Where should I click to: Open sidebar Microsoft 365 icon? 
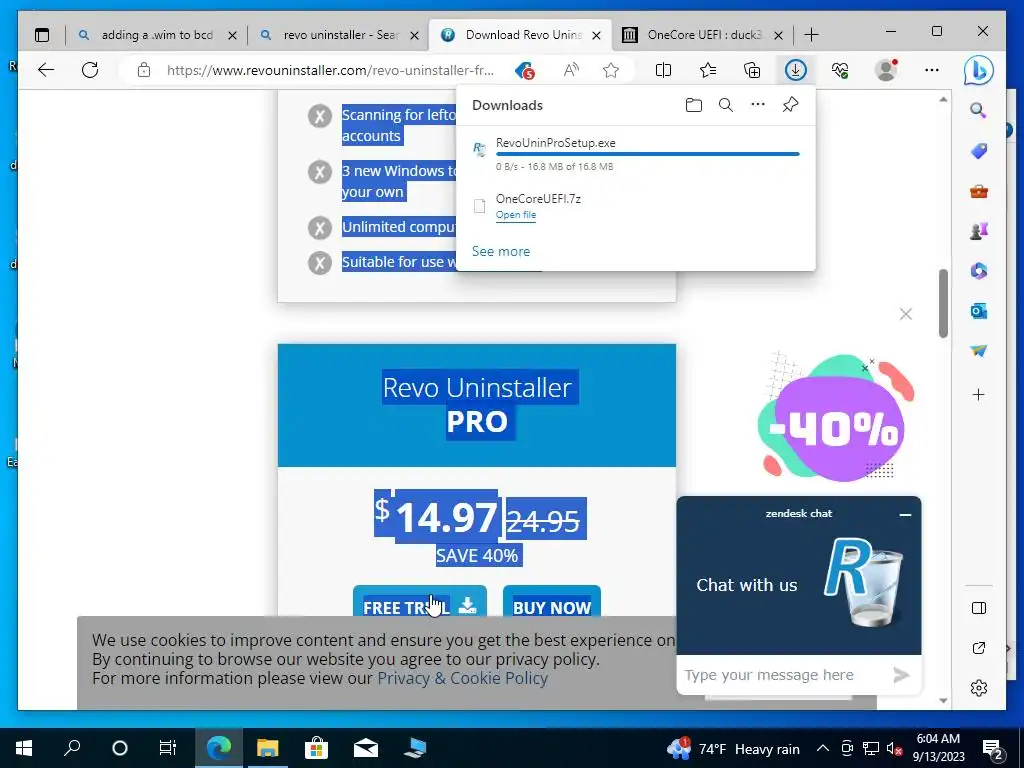(x=978, y=270)
